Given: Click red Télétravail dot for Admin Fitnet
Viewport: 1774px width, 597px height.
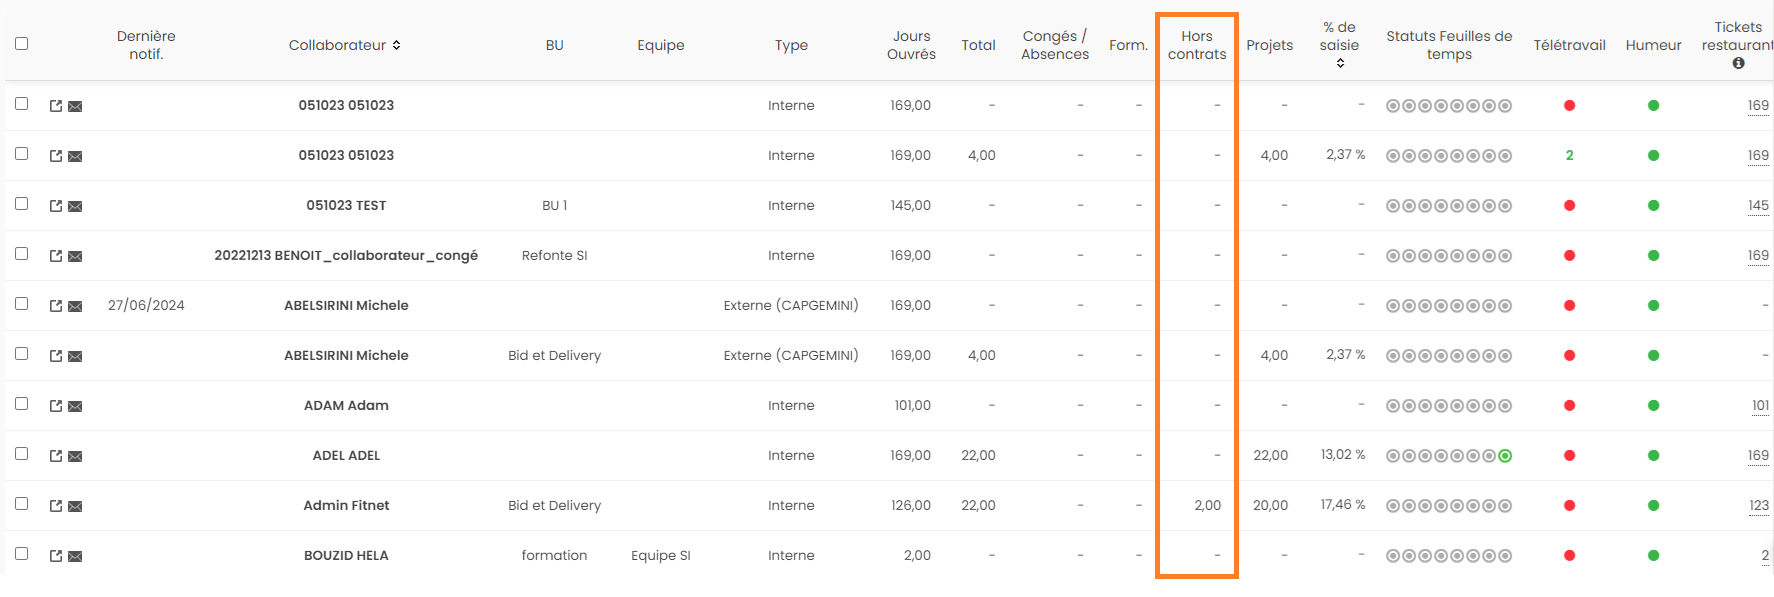Looking at the screenshot, I should click(1569, 506).
